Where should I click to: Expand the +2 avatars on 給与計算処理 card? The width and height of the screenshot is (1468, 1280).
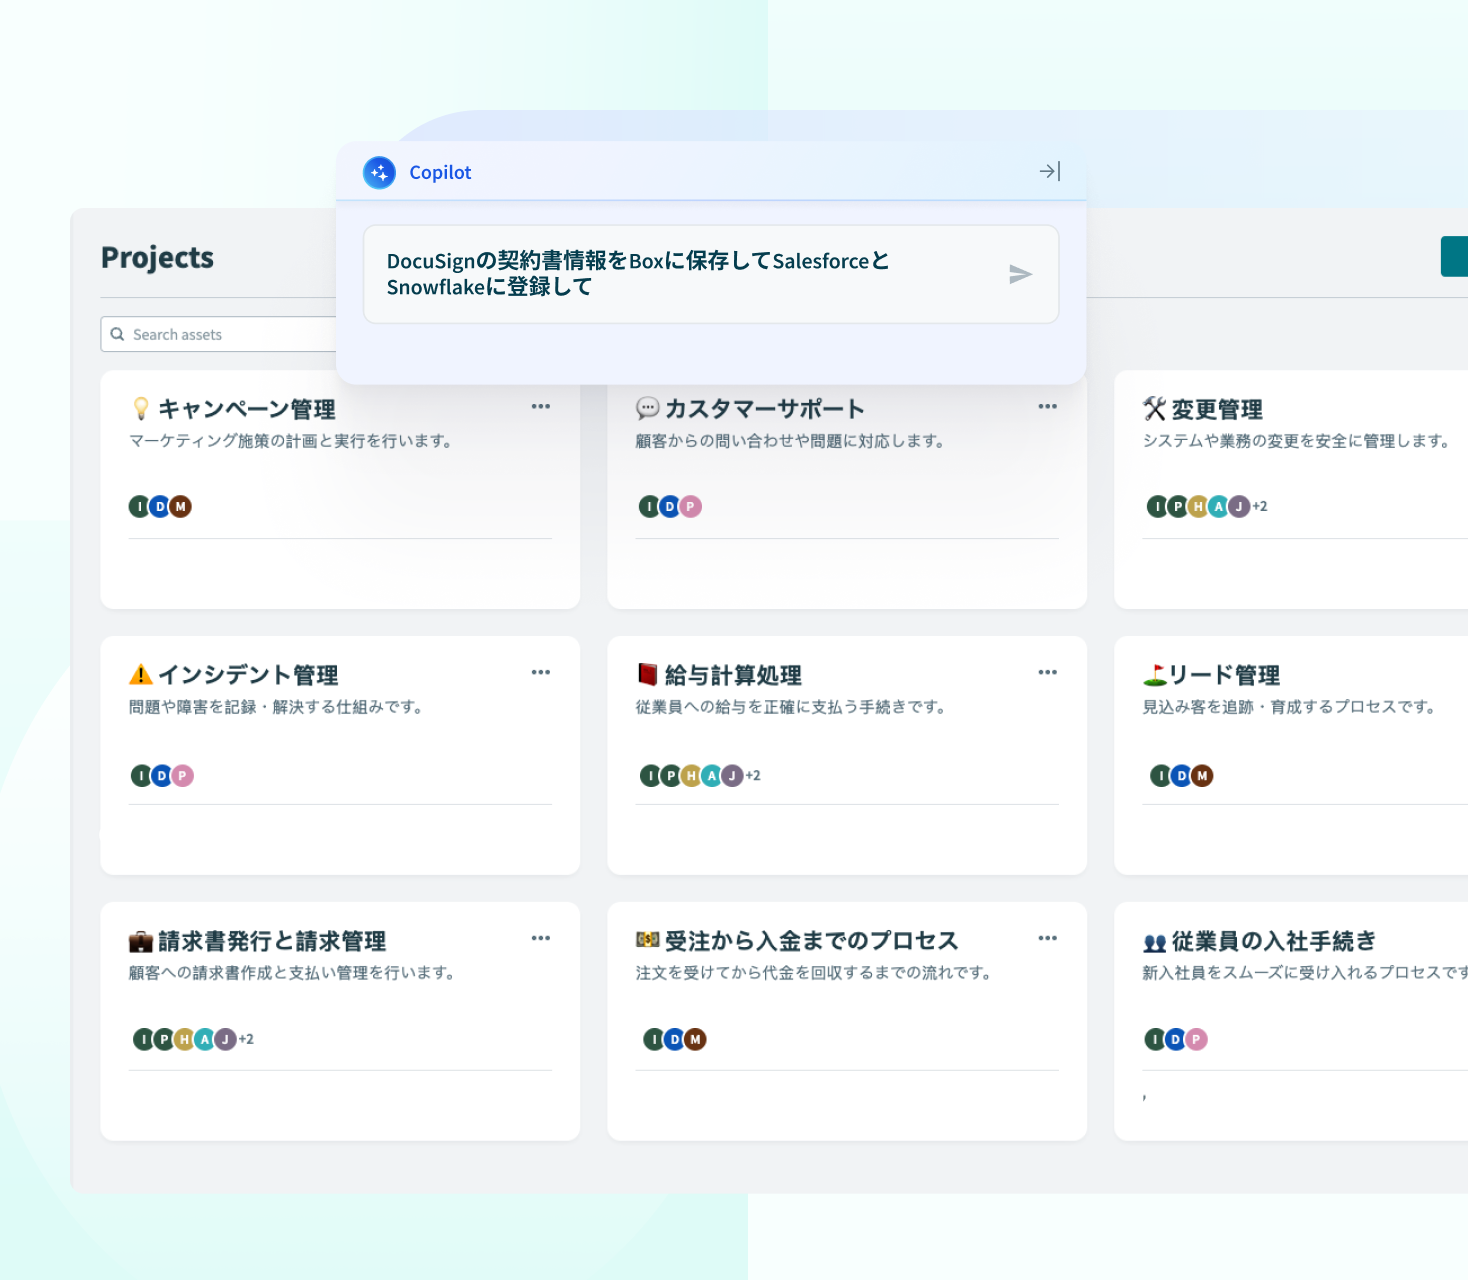(x=753, y=775)
